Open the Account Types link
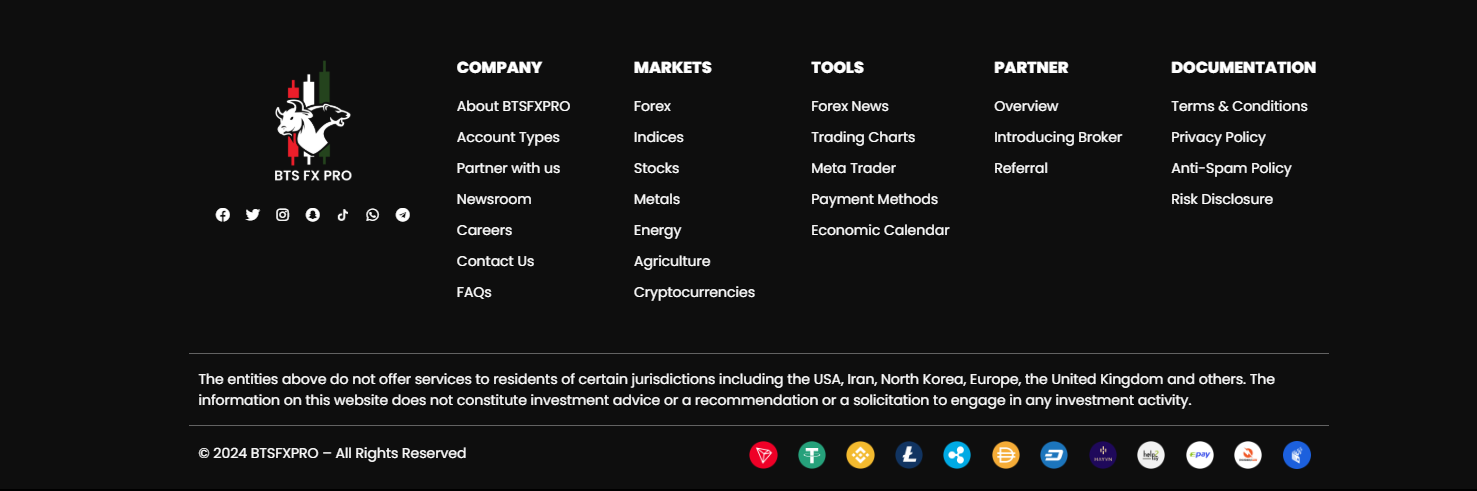This screenshot has height=491, width=1477. (508, 137)
